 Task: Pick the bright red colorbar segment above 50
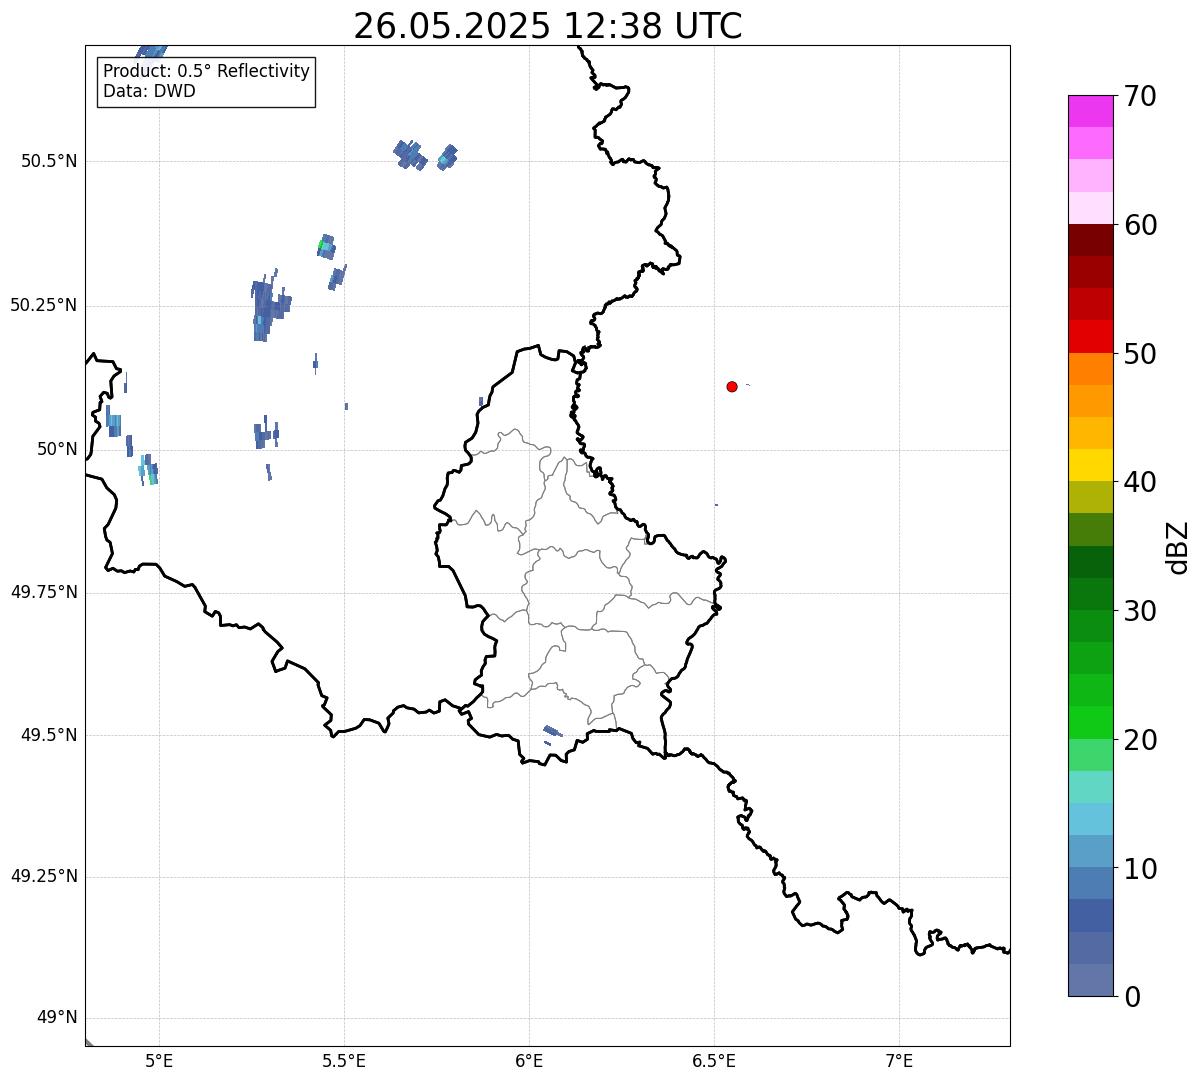(x=1090, y=336)
